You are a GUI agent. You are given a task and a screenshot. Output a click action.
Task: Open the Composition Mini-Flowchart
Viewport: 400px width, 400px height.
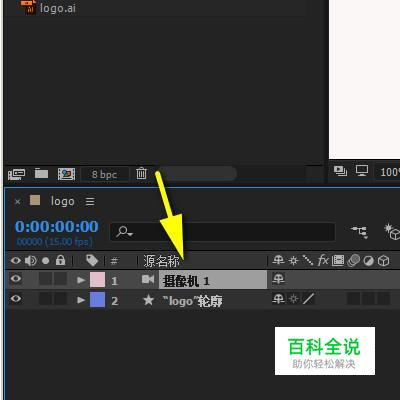tap(359, 232)
